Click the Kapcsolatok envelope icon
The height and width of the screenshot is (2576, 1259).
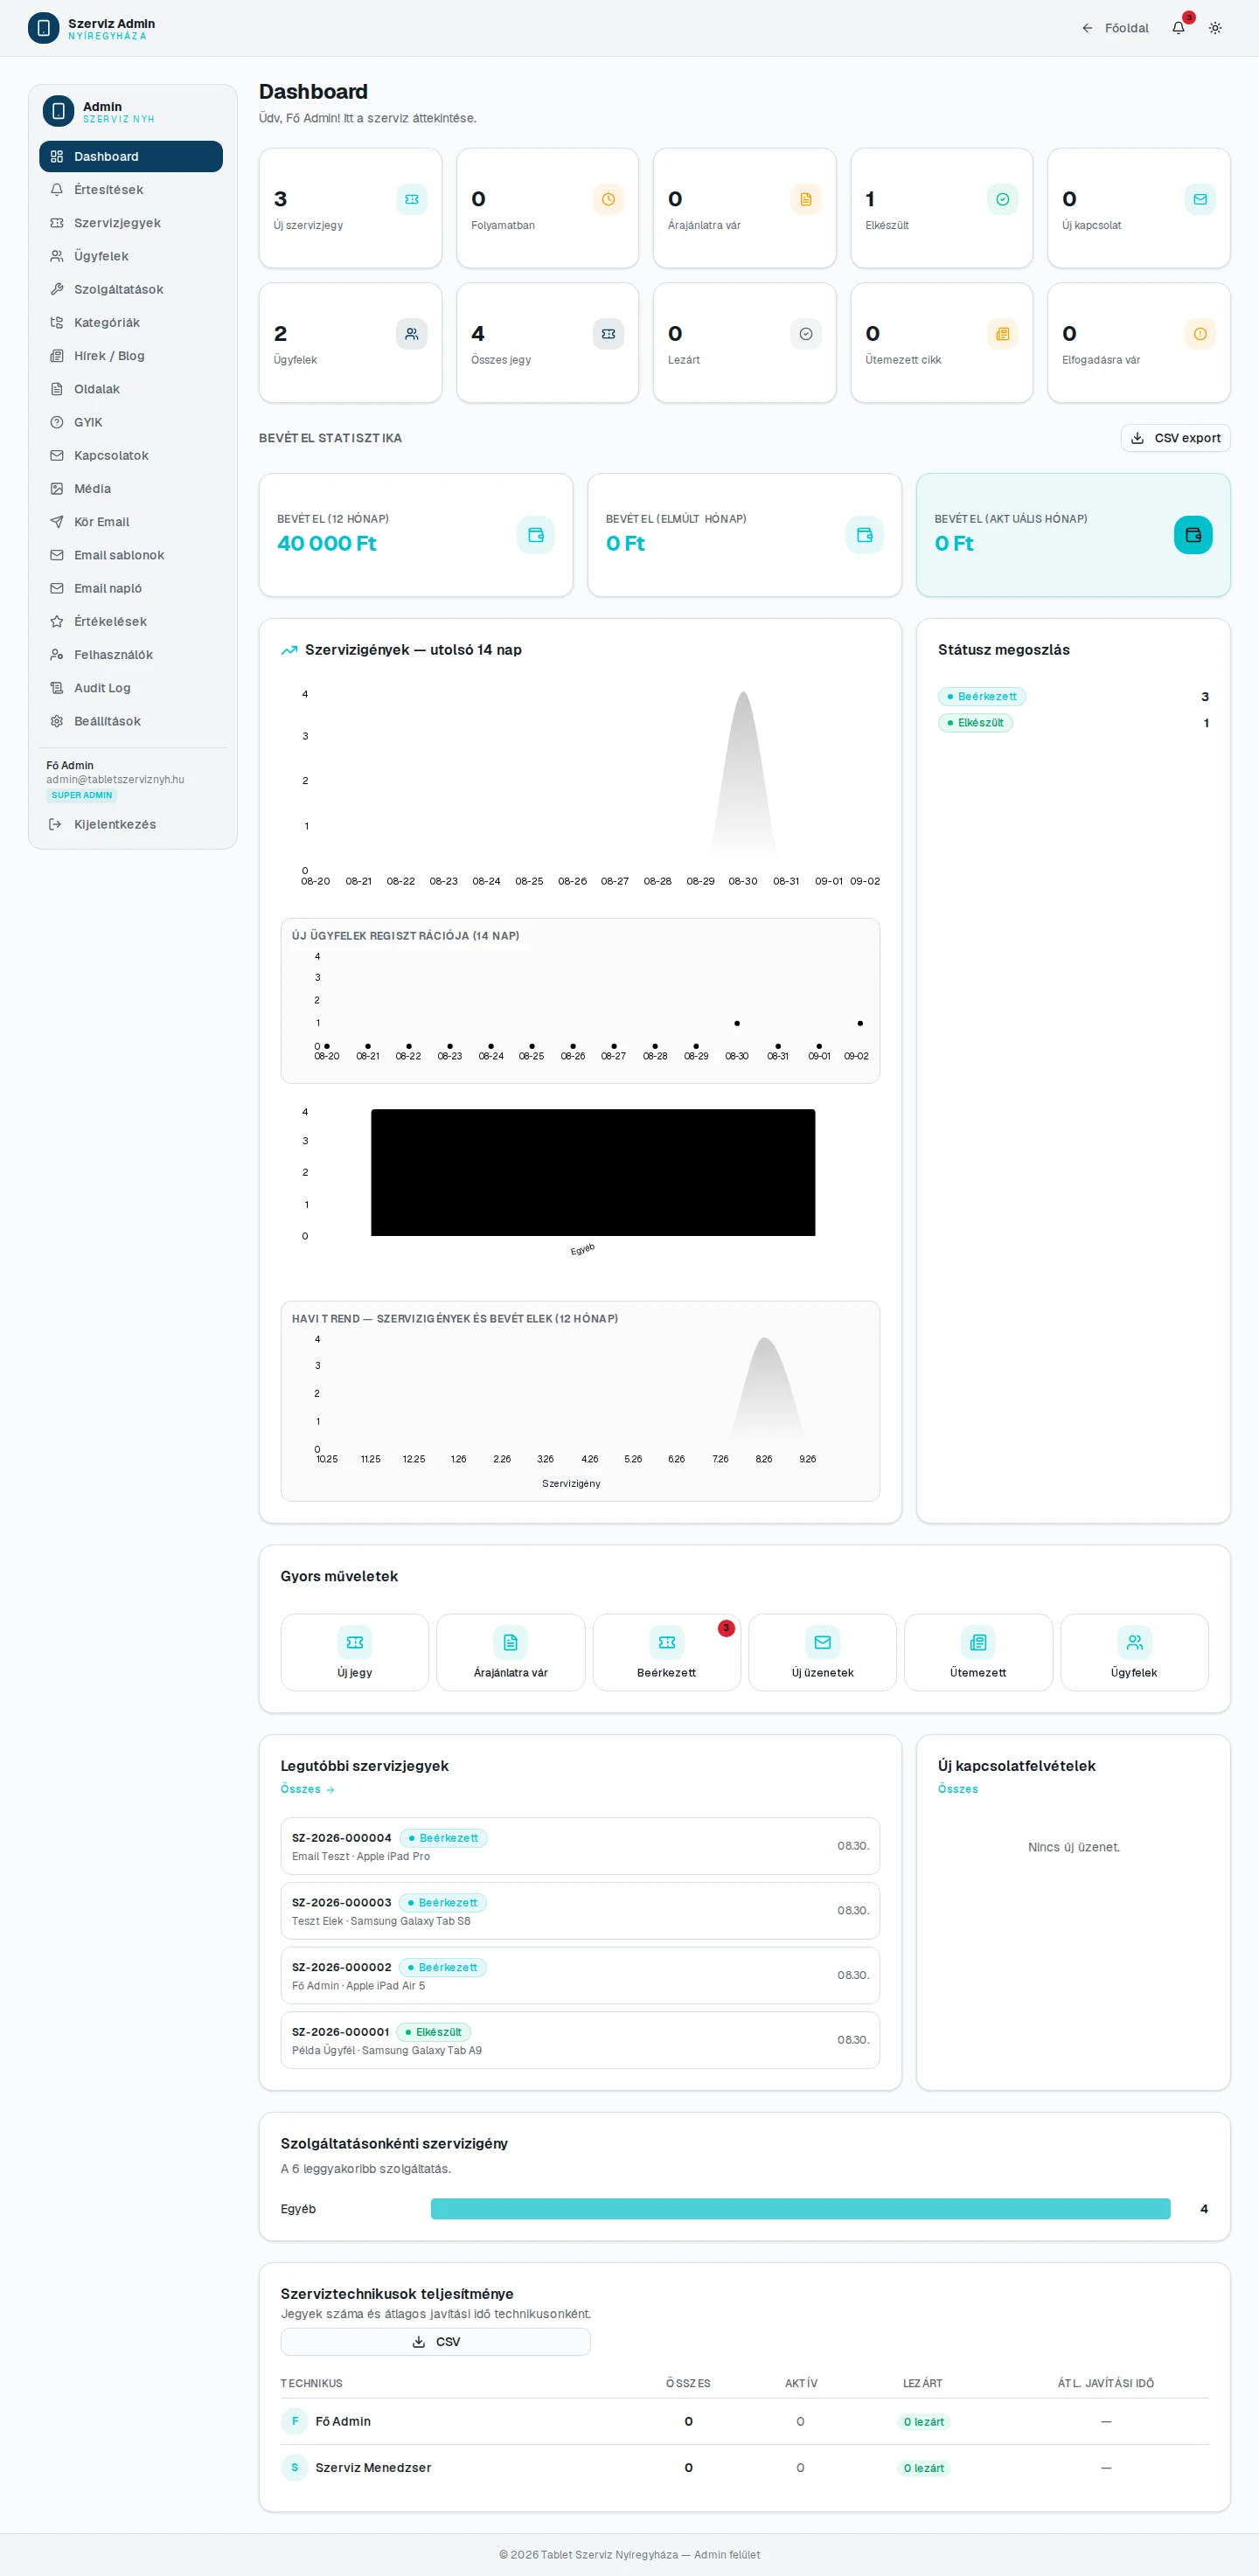(57, 455)
